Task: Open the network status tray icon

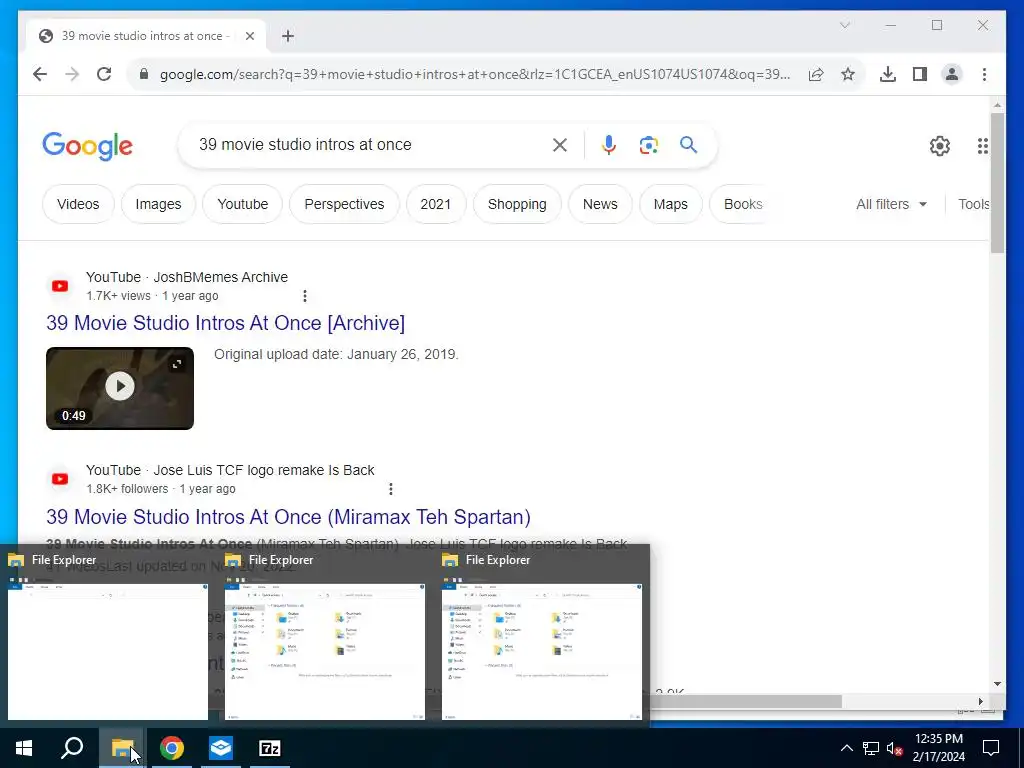Action: tap(871, 748)
